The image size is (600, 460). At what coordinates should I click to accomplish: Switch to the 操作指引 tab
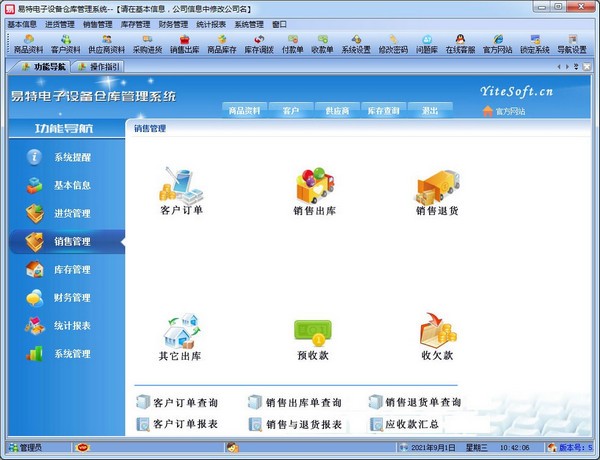tap(105, 67)
